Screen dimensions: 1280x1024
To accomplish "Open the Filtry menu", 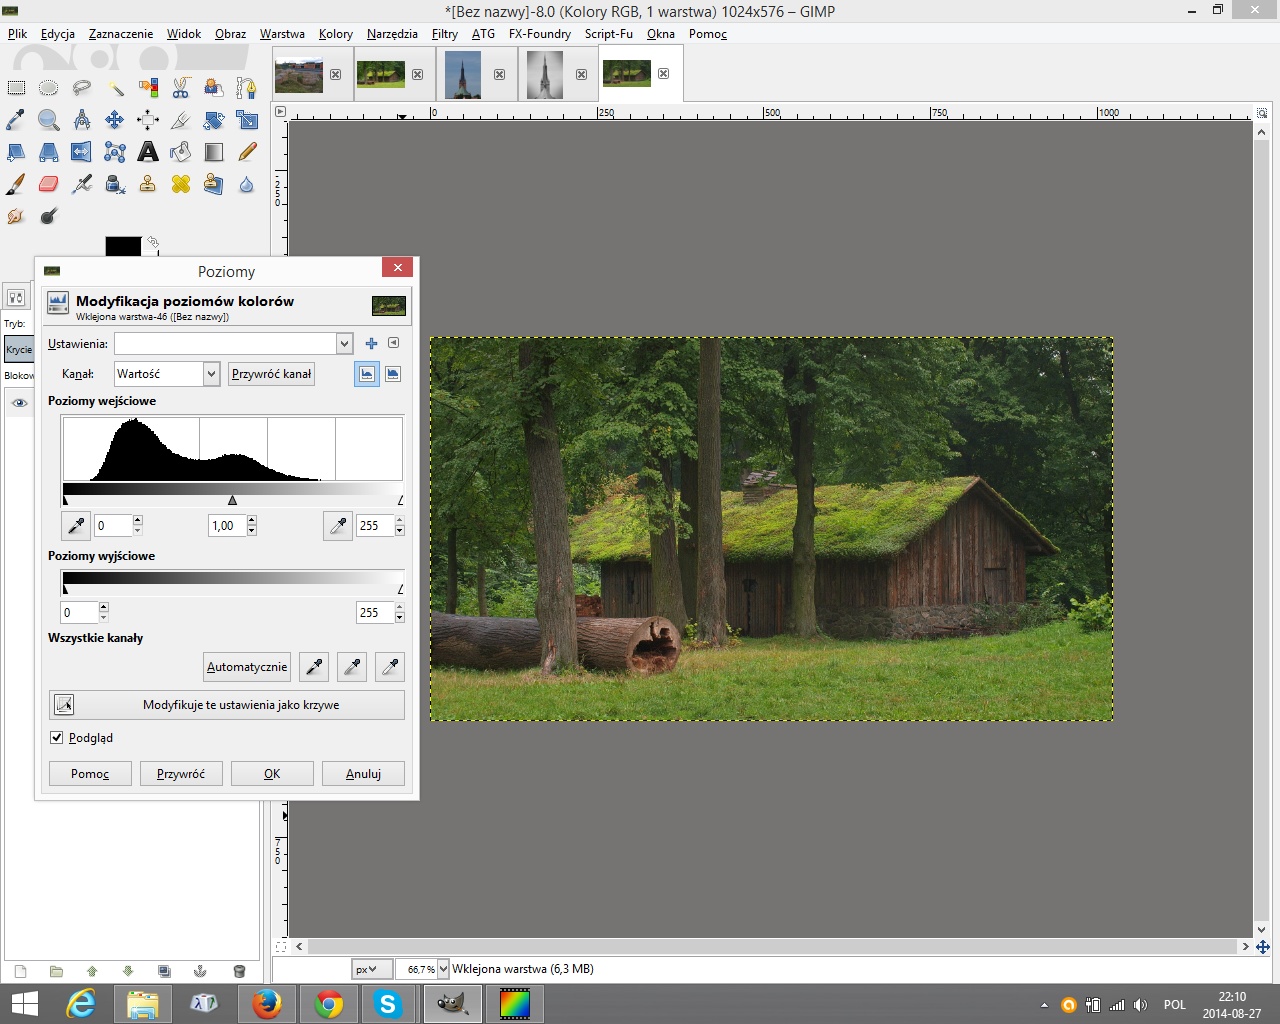I will [x=444, y=34].
